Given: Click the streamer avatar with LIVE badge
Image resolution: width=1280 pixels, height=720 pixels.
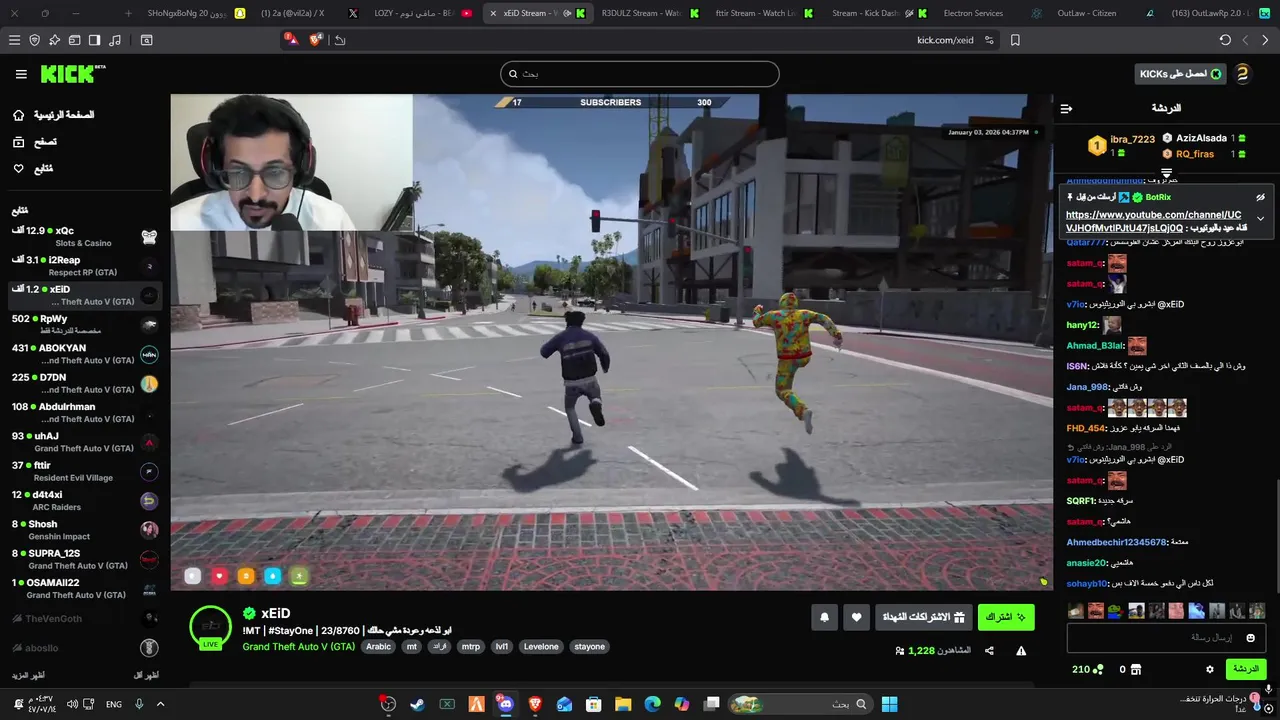Looking at the screenshot, I should [210, 626].
